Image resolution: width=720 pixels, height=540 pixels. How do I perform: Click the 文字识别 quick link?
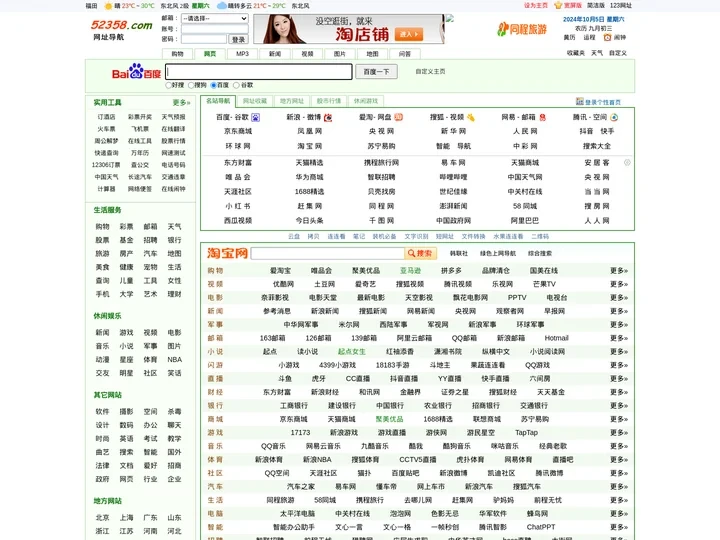[x=416, y=236]
